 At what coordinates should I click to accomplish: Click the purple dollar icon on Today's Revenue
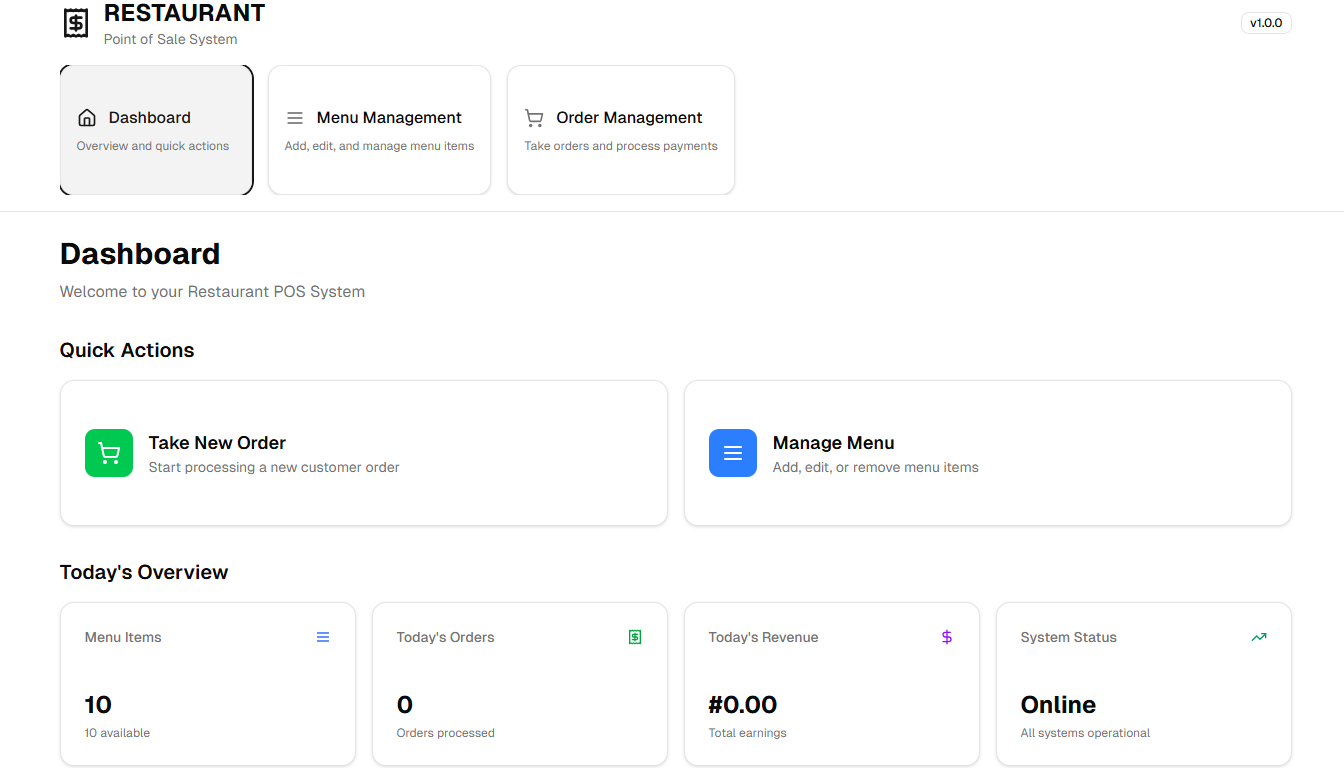click(x=947, y=637)
